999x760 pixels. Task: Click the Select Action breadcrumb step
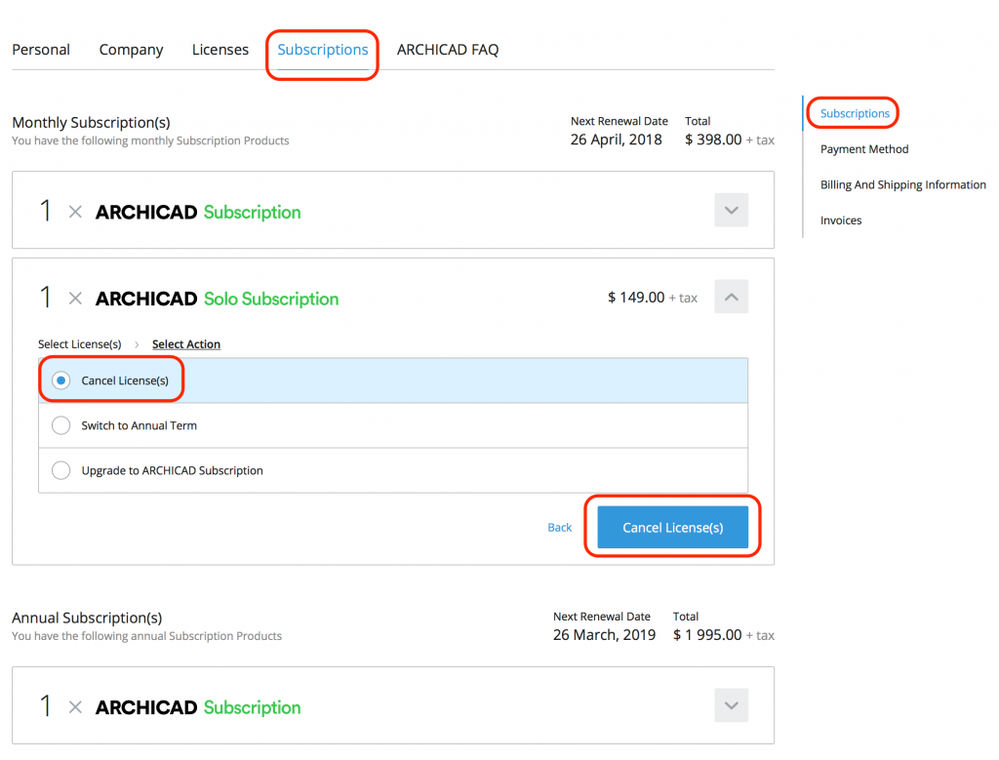tap(186, 344)
